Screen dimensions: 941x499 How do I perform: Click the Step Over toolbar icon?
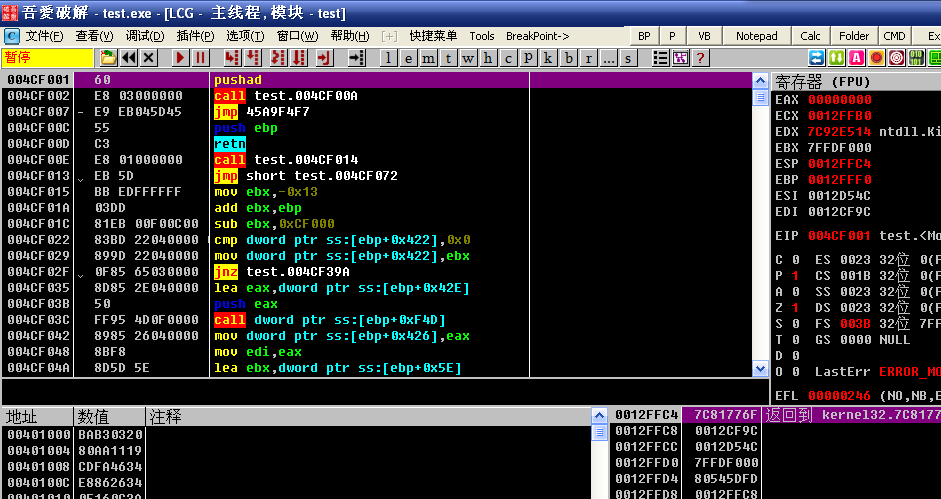(x=253, y=58)
